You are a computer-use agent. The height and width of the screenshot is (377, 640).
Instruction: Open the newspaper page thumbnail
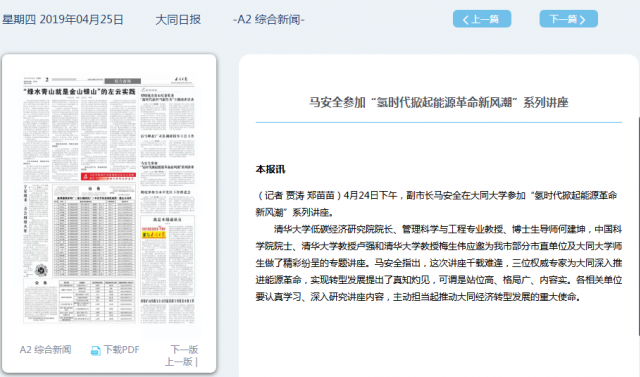(109, 200)
